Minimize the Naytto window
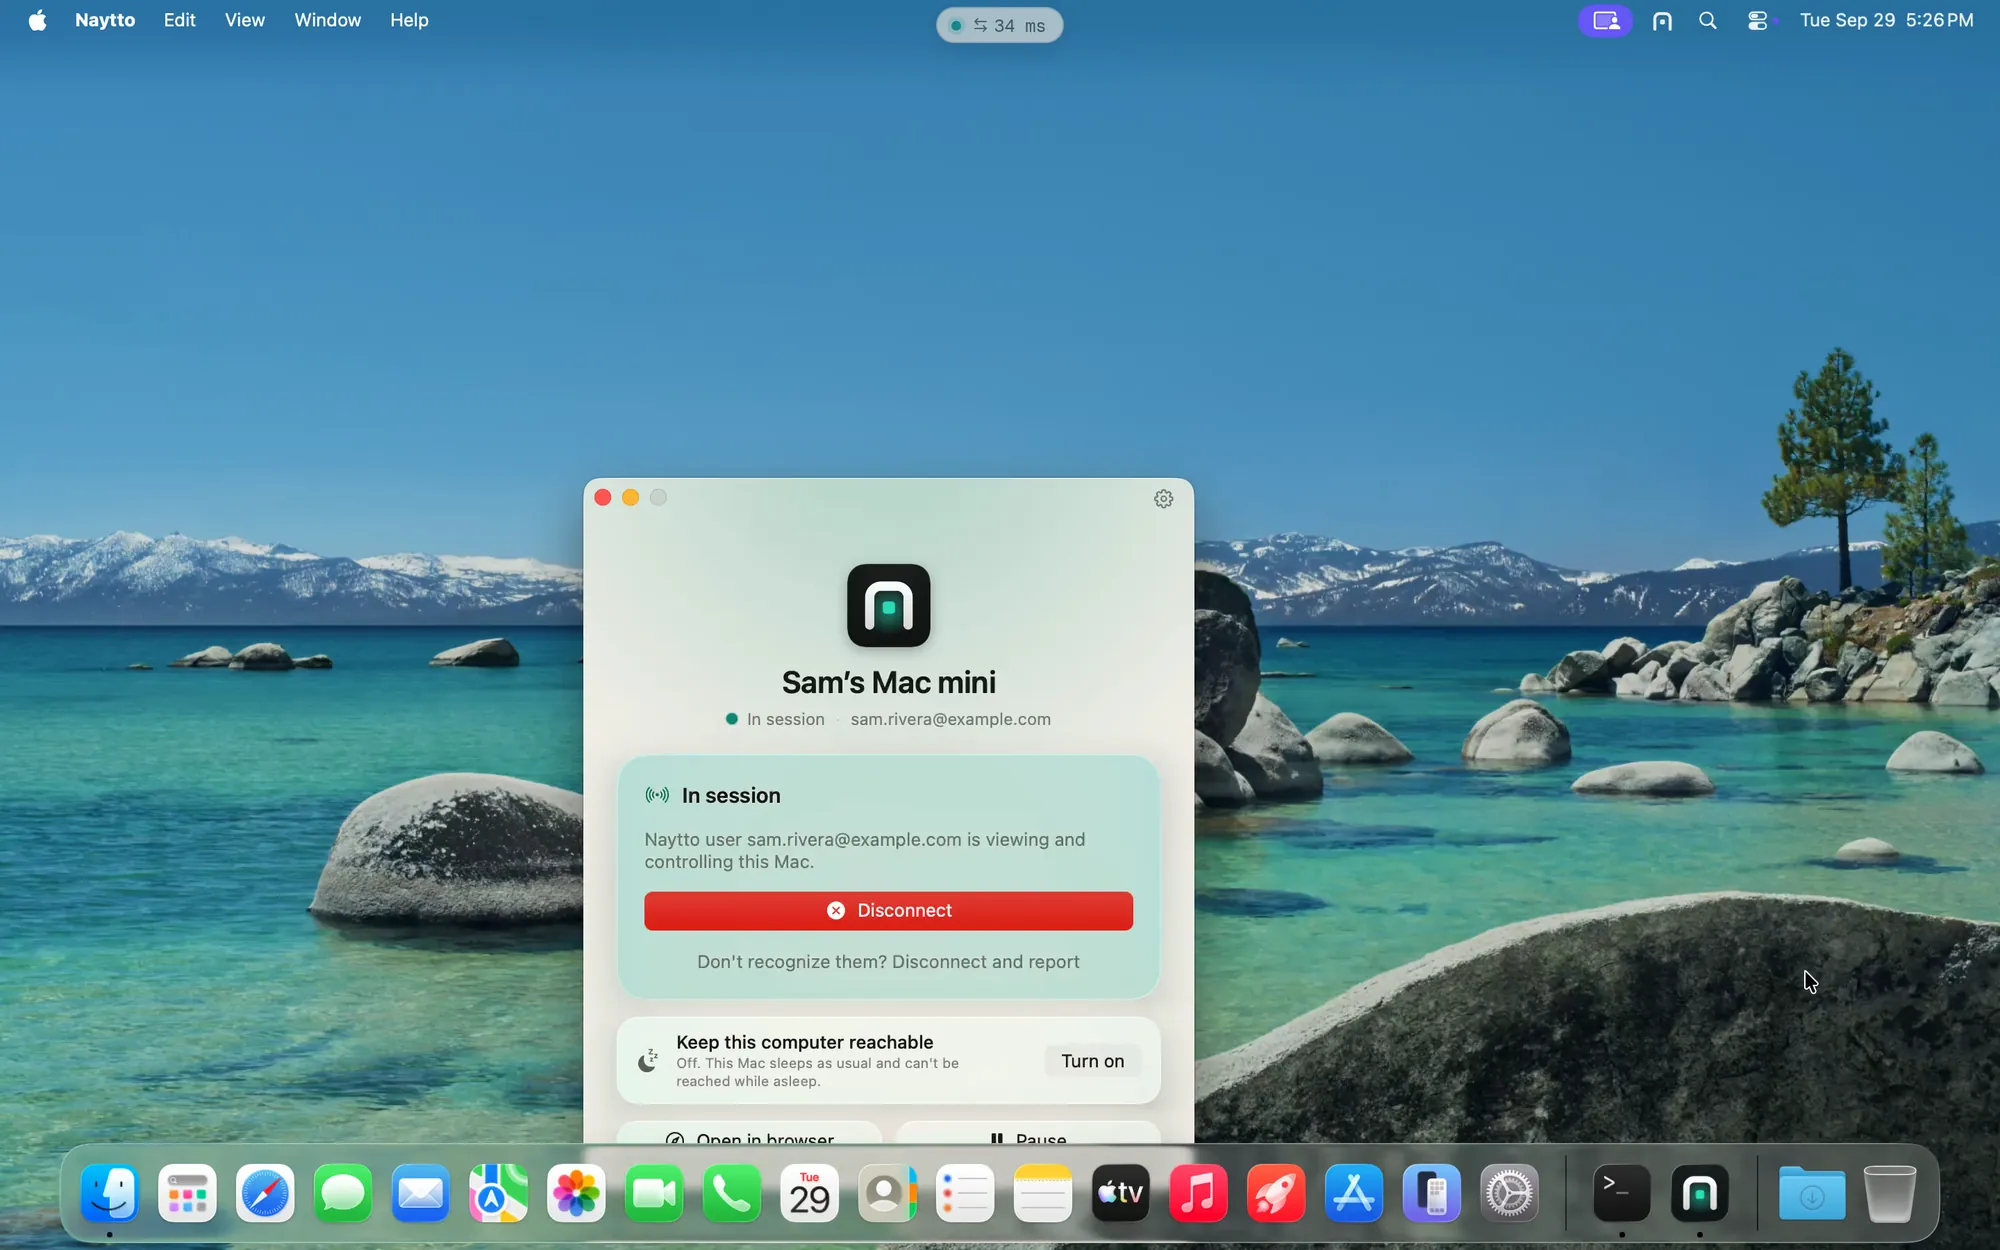Screen dimensions: 2000x1250 point(631,497)
